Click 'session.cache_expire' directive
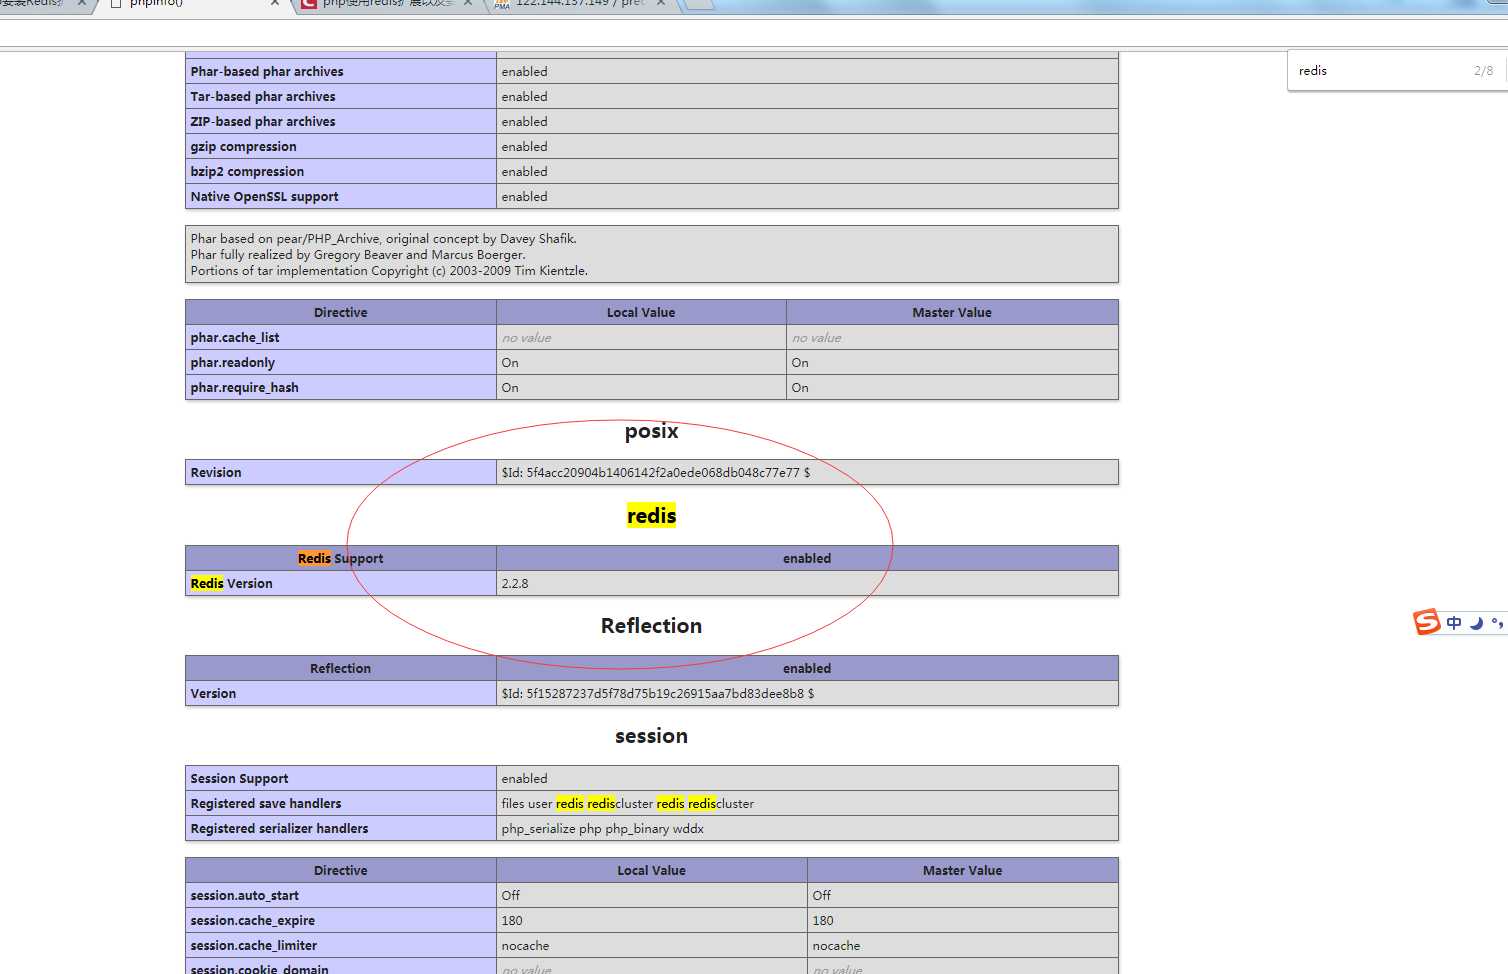Image resolution: width=1508 pixels, height=974 pixels. (253, 920)
